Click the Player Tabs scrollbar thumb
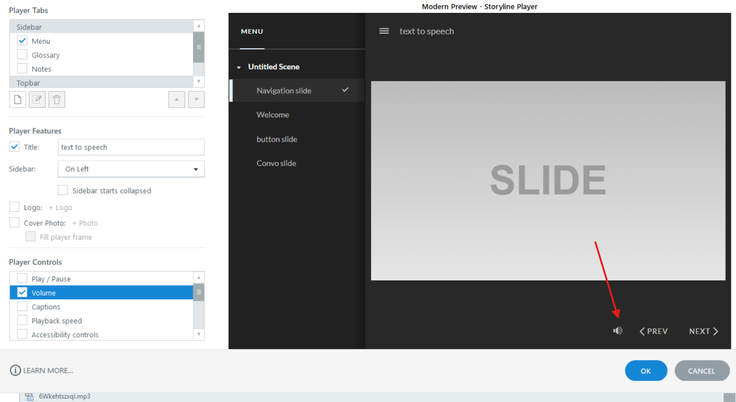The height and width of the screenshot is (402, 736). point(199,47)
